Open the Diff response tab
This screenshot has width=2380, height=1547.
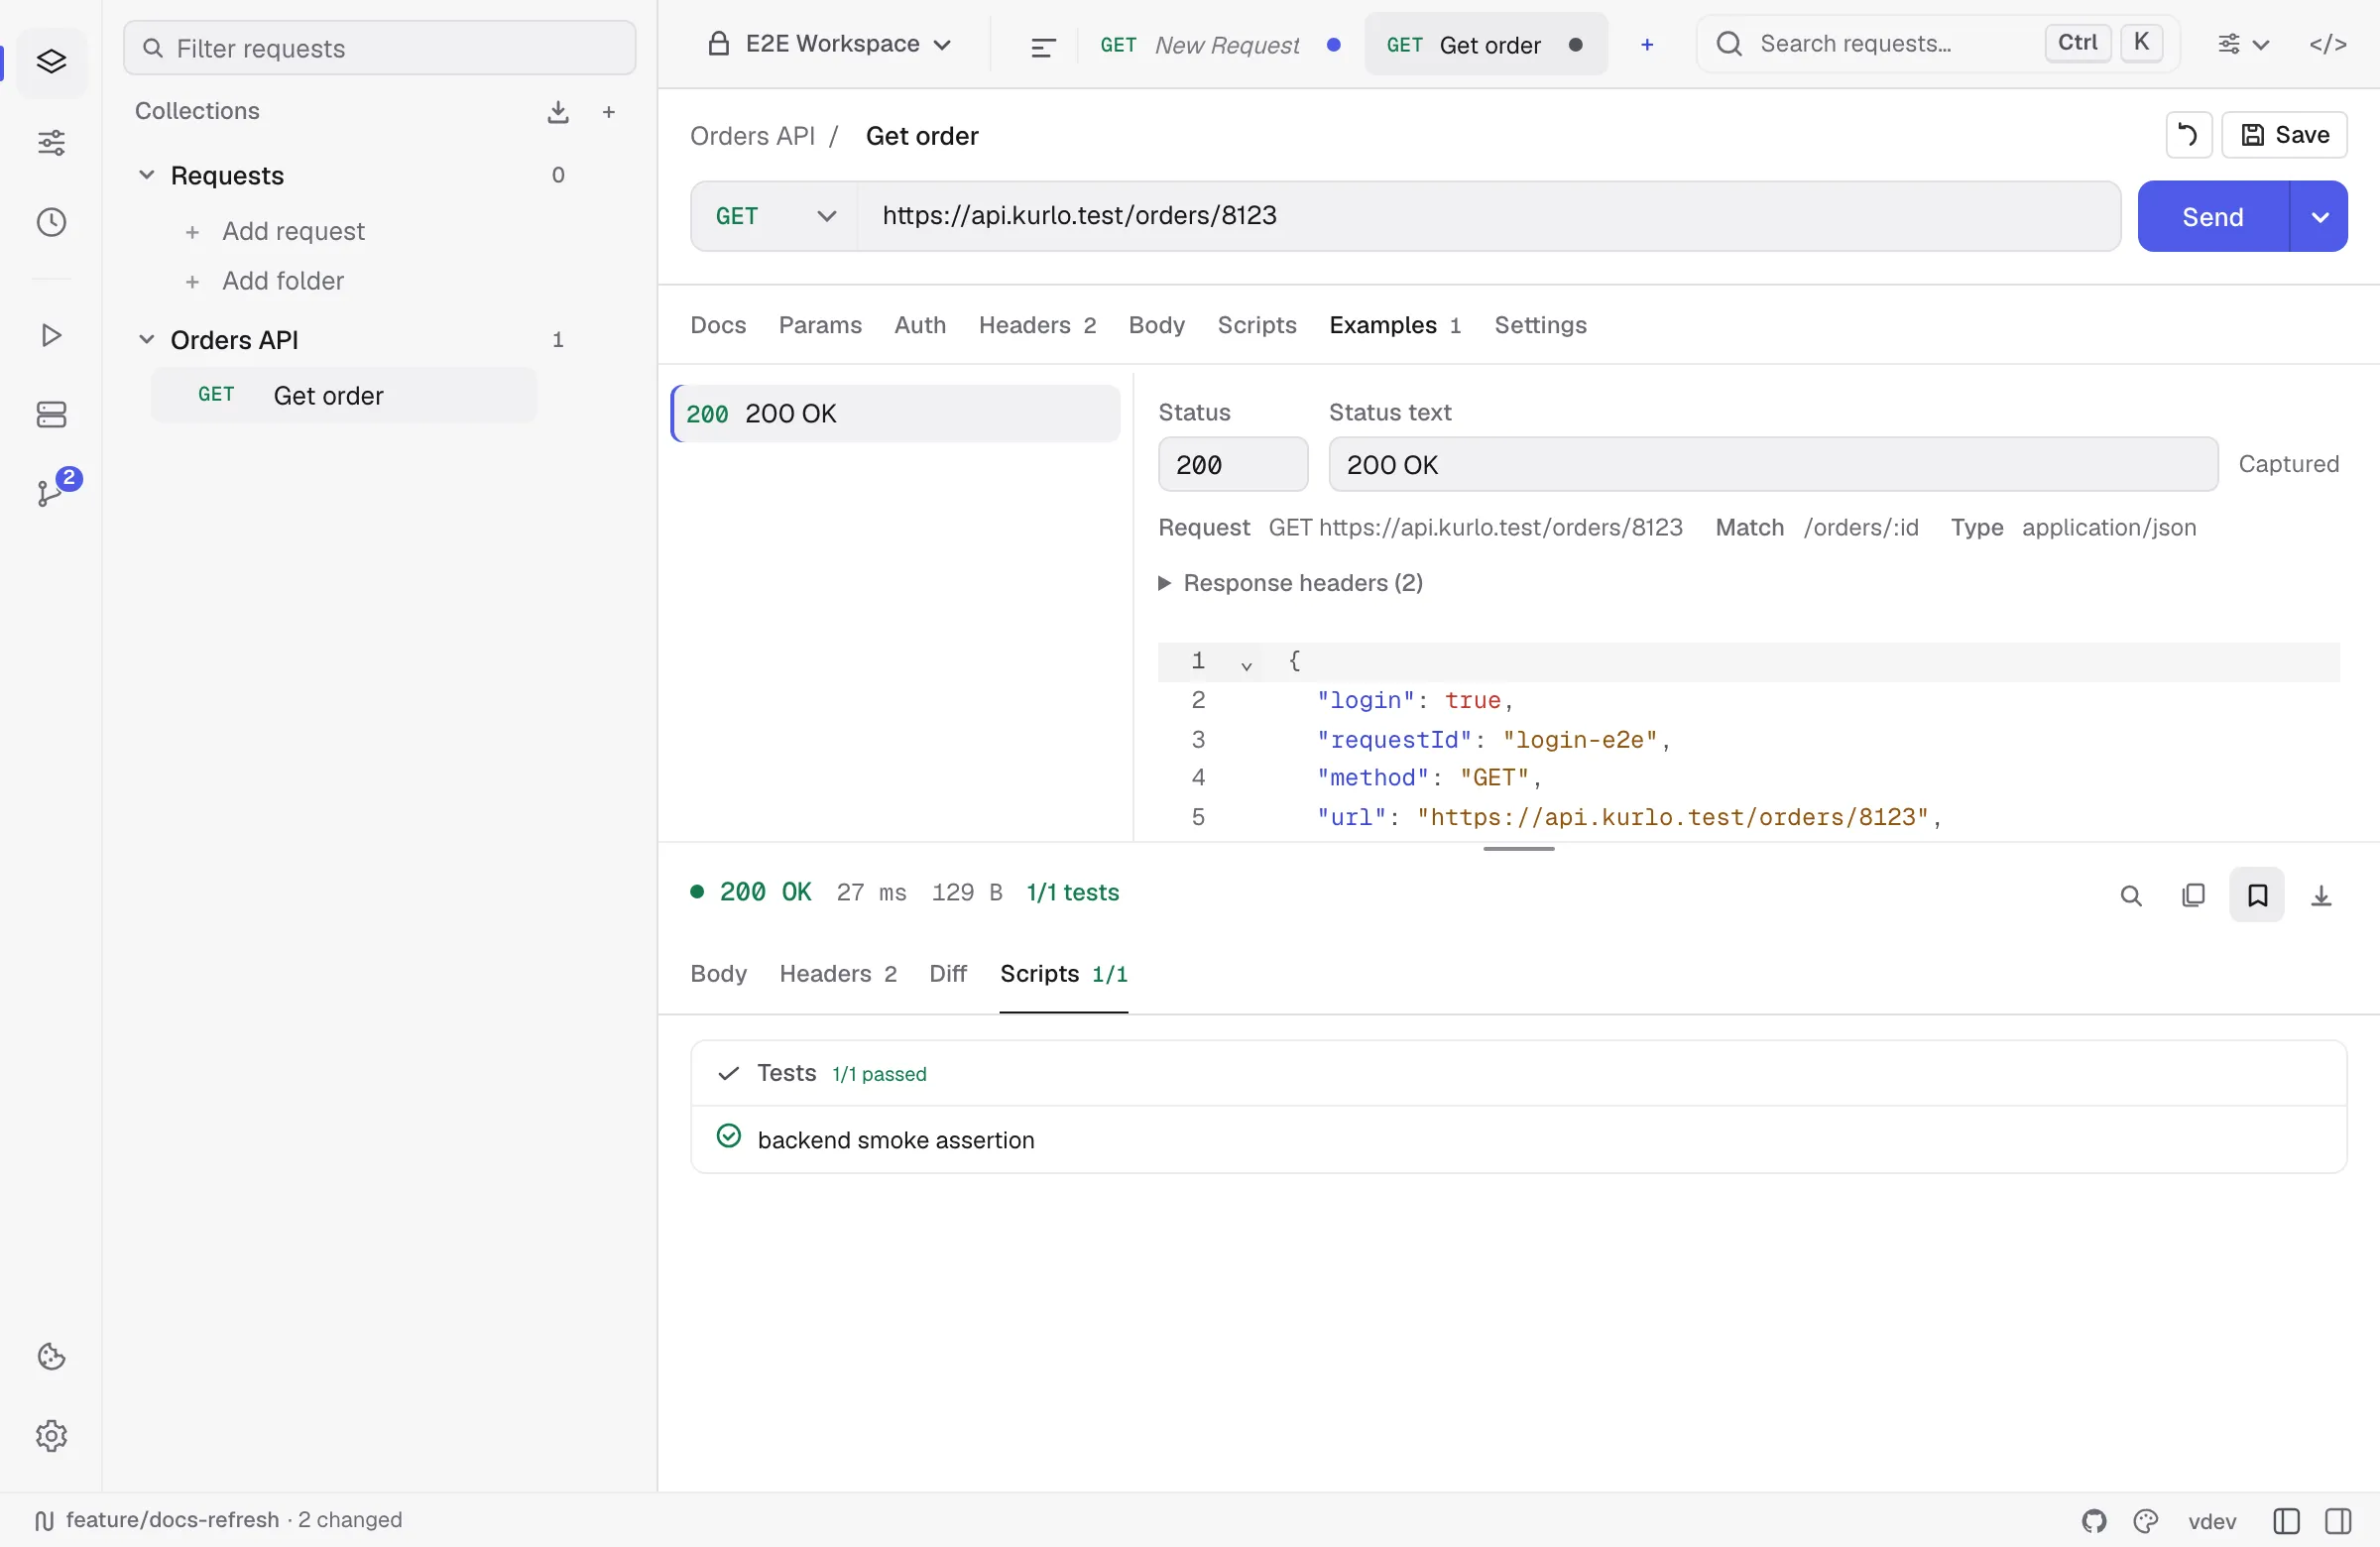tap(947, 974)
